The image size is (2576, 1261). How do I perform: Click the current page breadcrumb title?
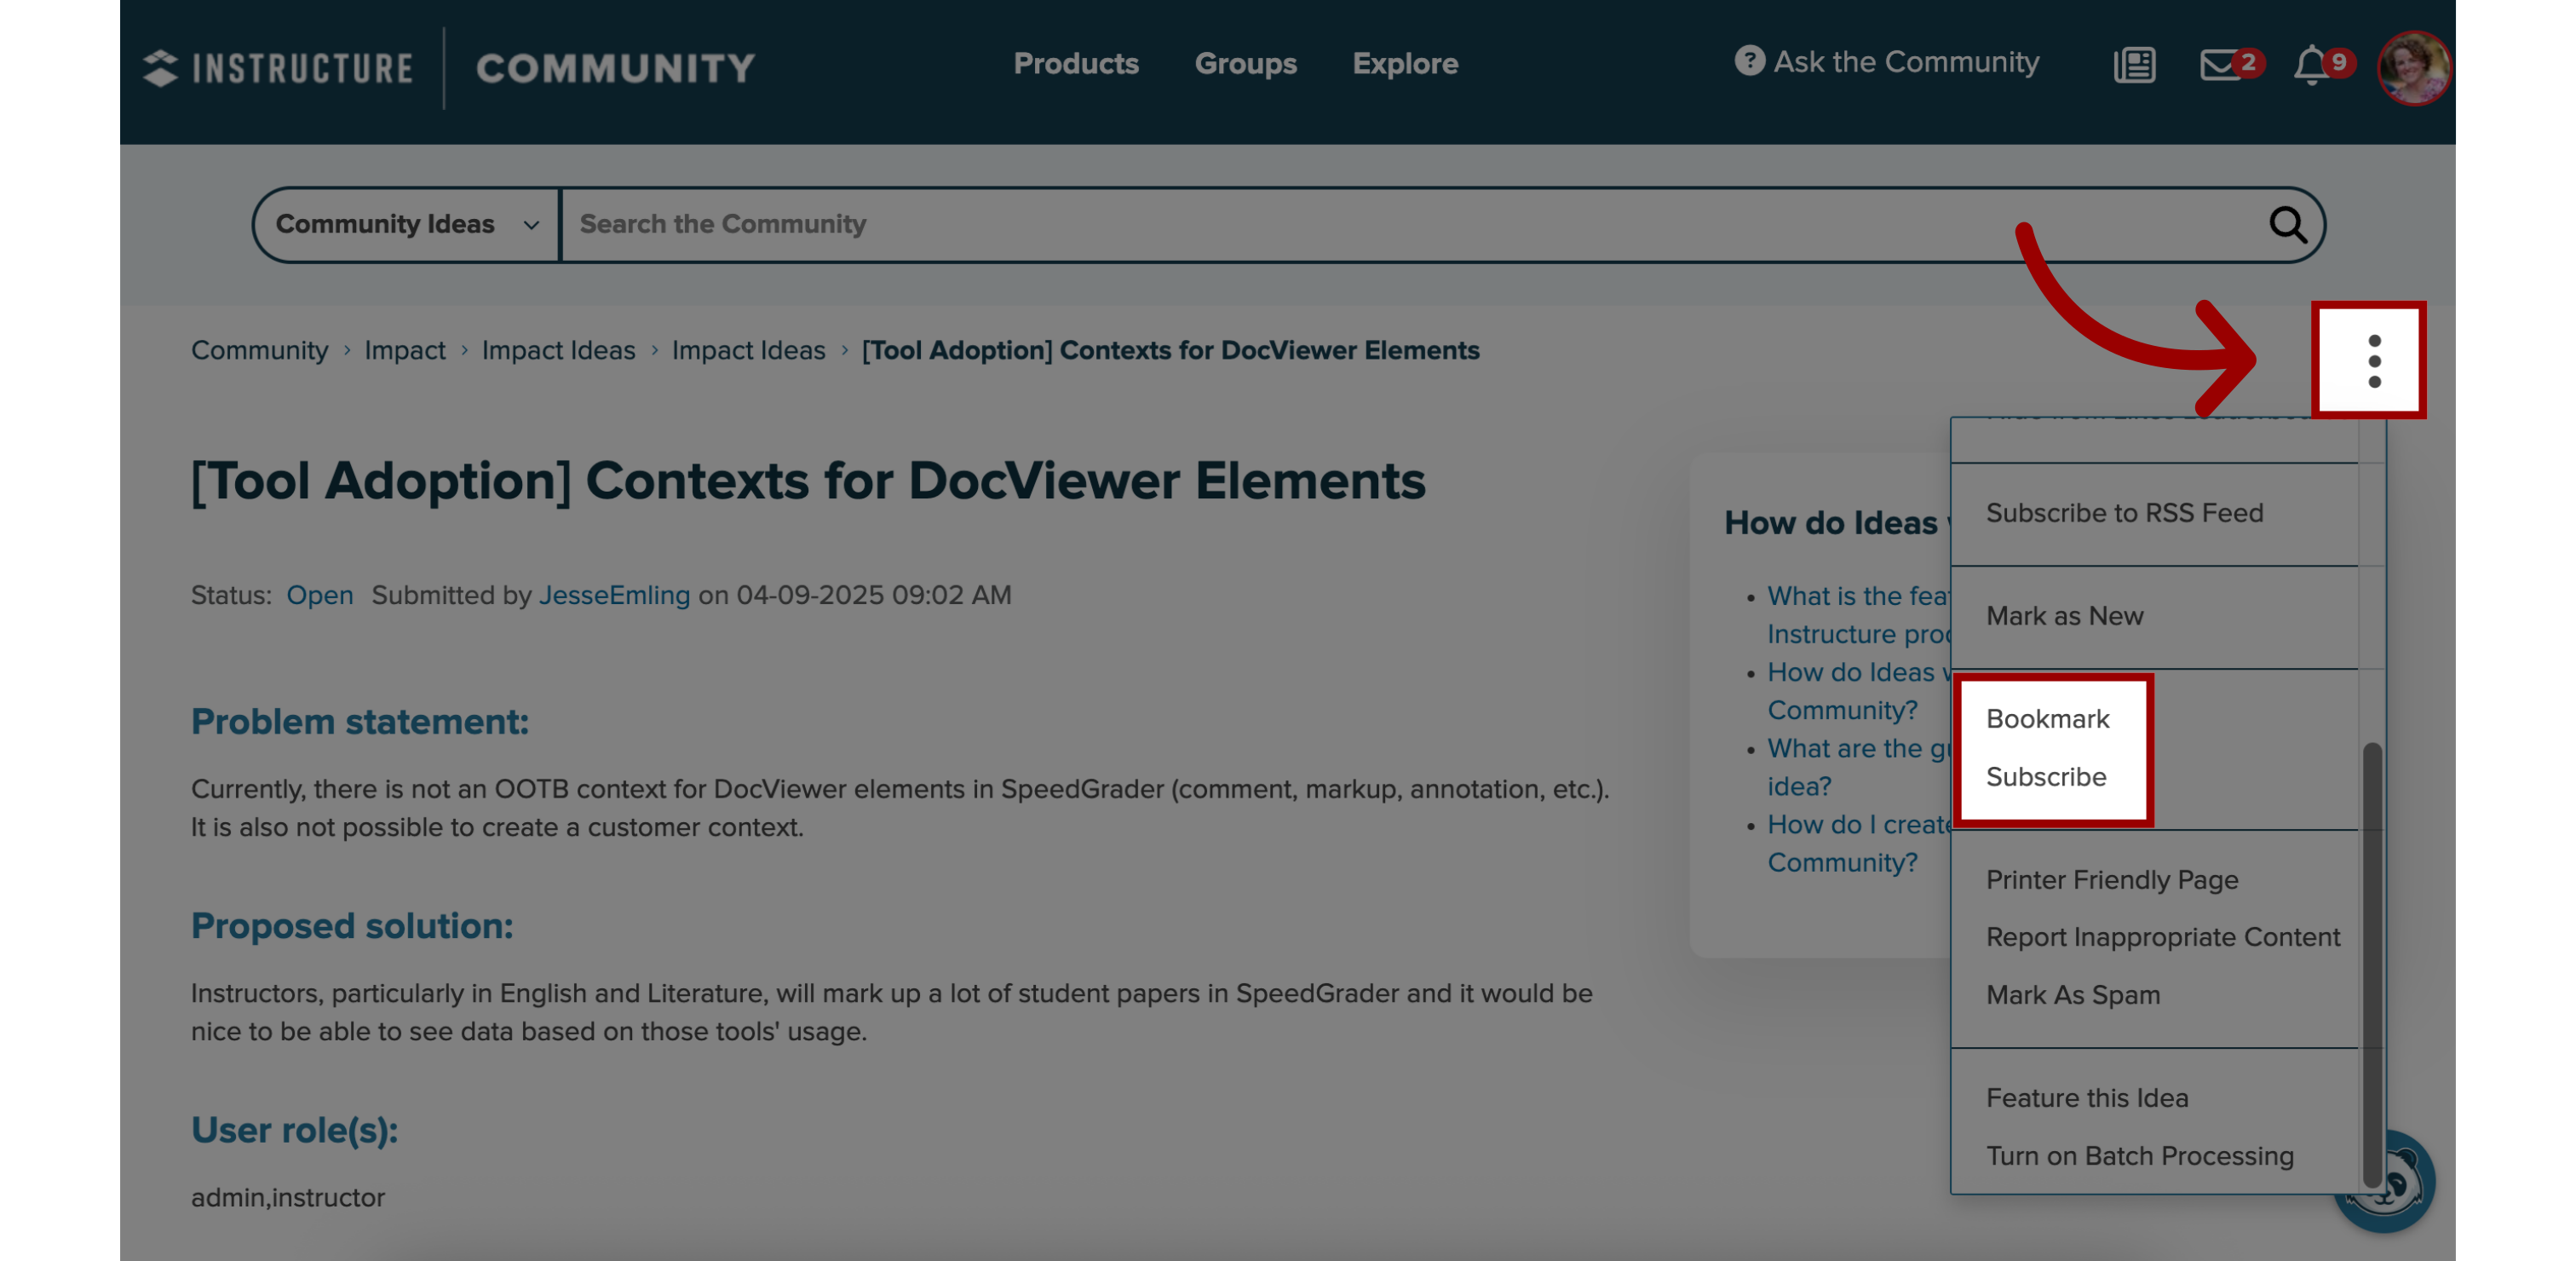click(x=1170, y=350)
